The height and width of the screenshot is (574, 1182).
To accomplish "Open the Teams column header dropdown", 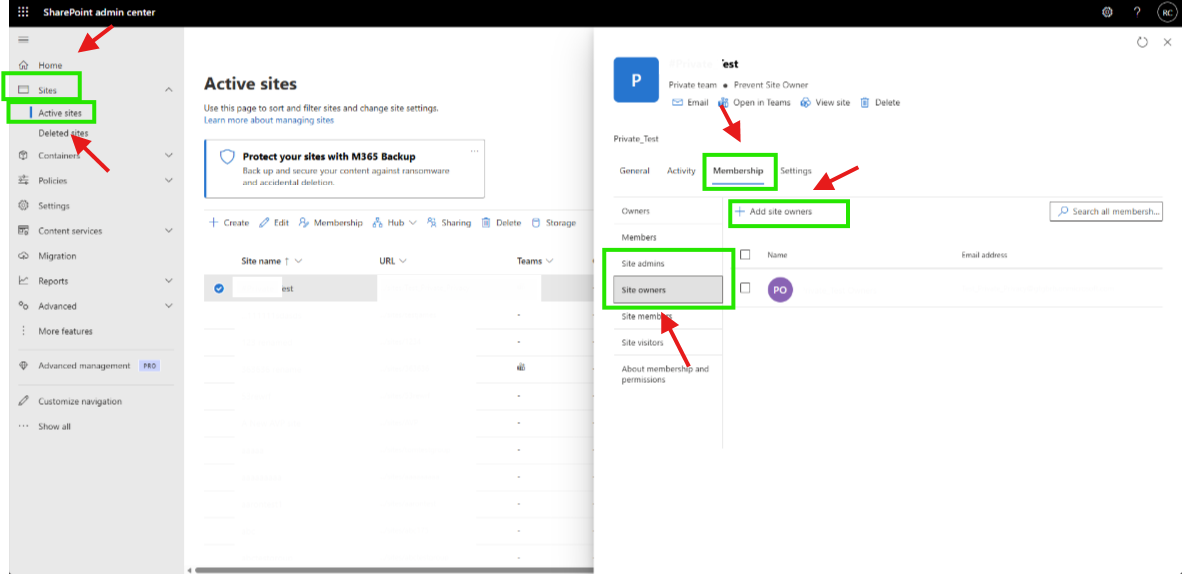I will [x=549, y=261].
